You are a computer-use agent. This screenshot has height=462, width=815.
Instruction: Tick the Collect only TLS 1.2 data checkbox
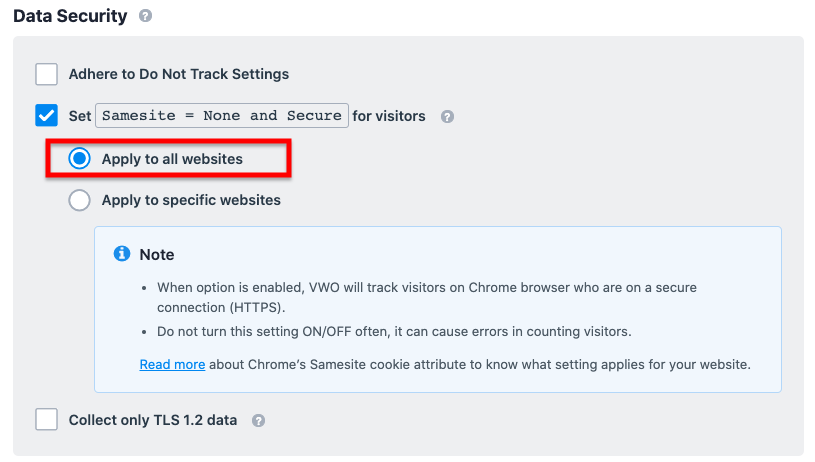click(46, 419)
